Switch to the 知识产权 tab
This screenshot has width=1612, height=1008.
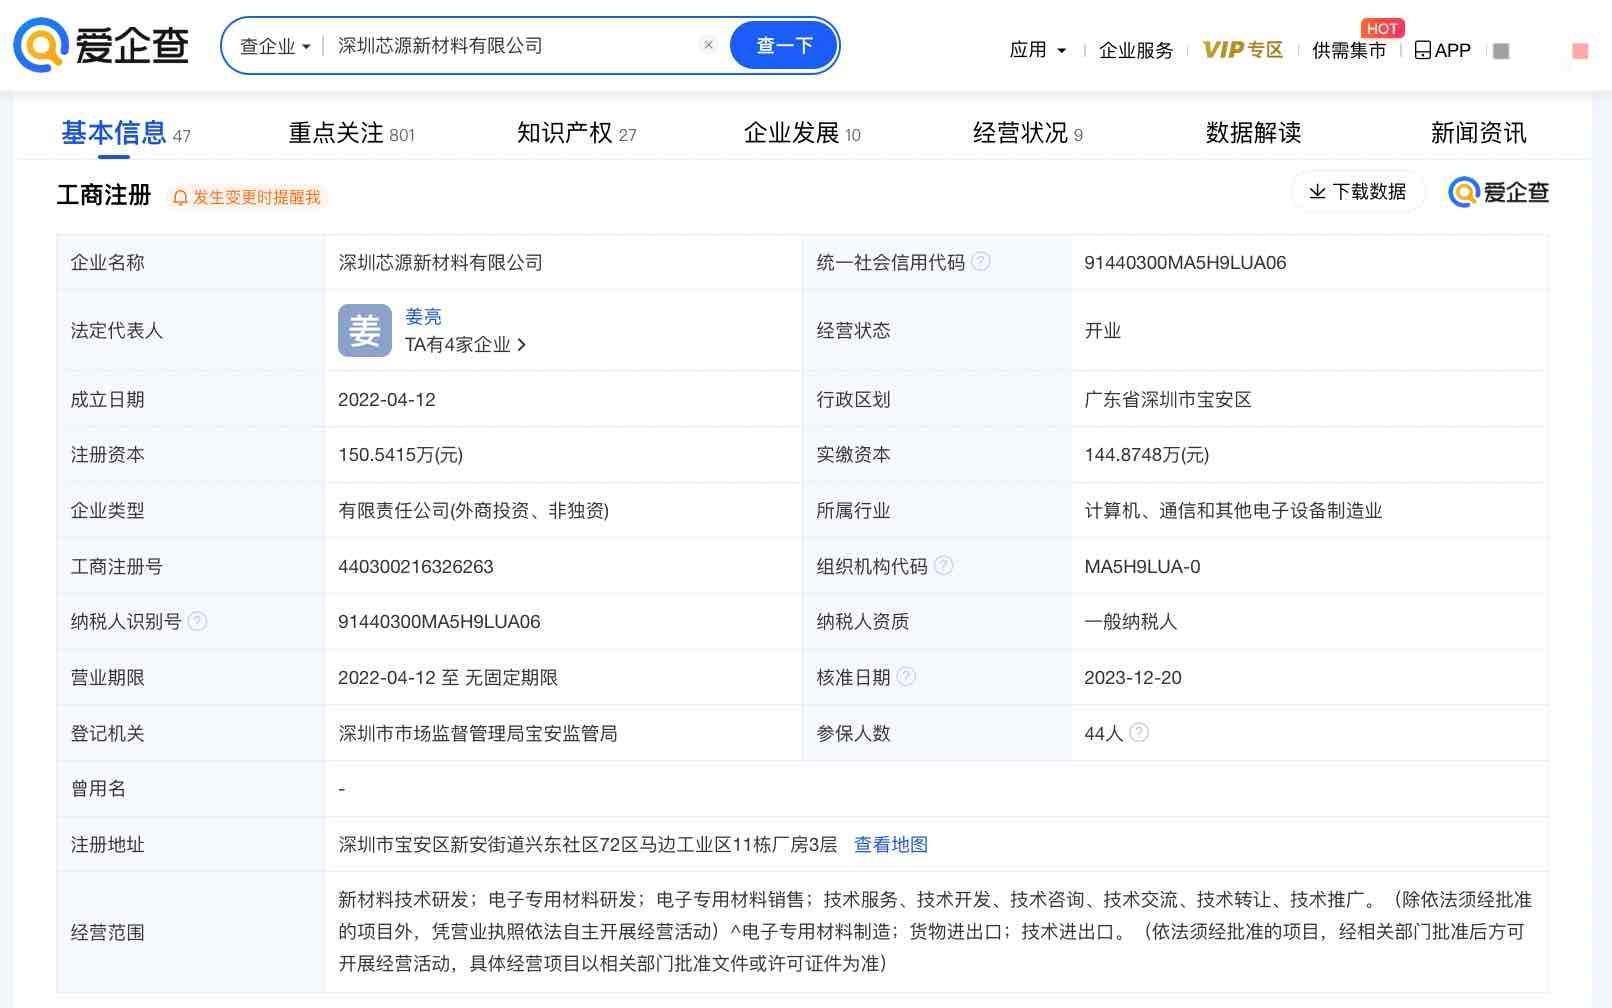[x=576, y=133]
